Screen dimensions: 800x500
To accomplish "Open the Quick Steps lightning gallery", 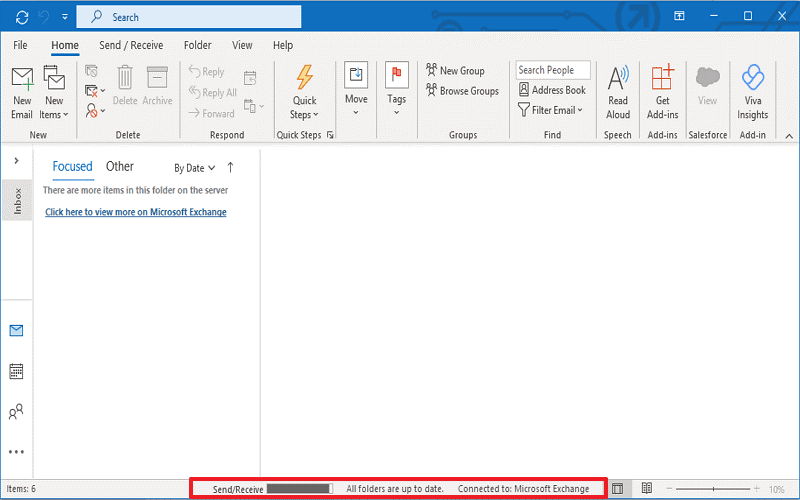I will coord(304,93).
